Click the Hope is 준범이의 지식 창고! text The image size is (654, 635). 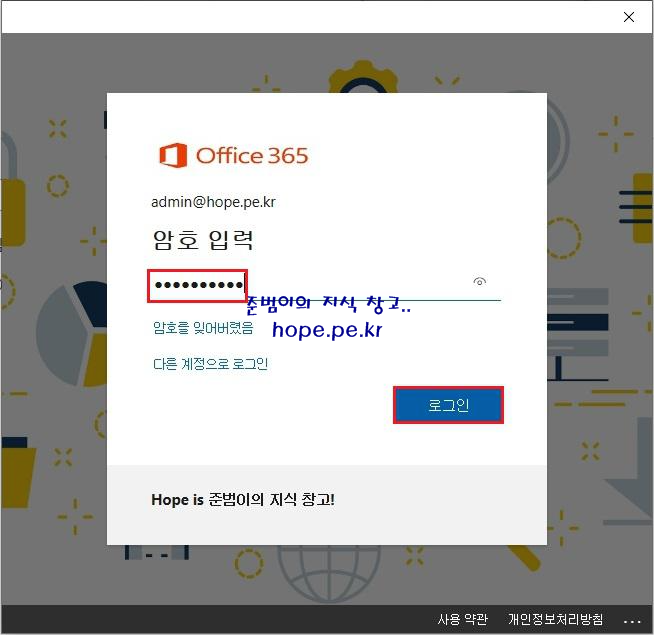[243, 500]
